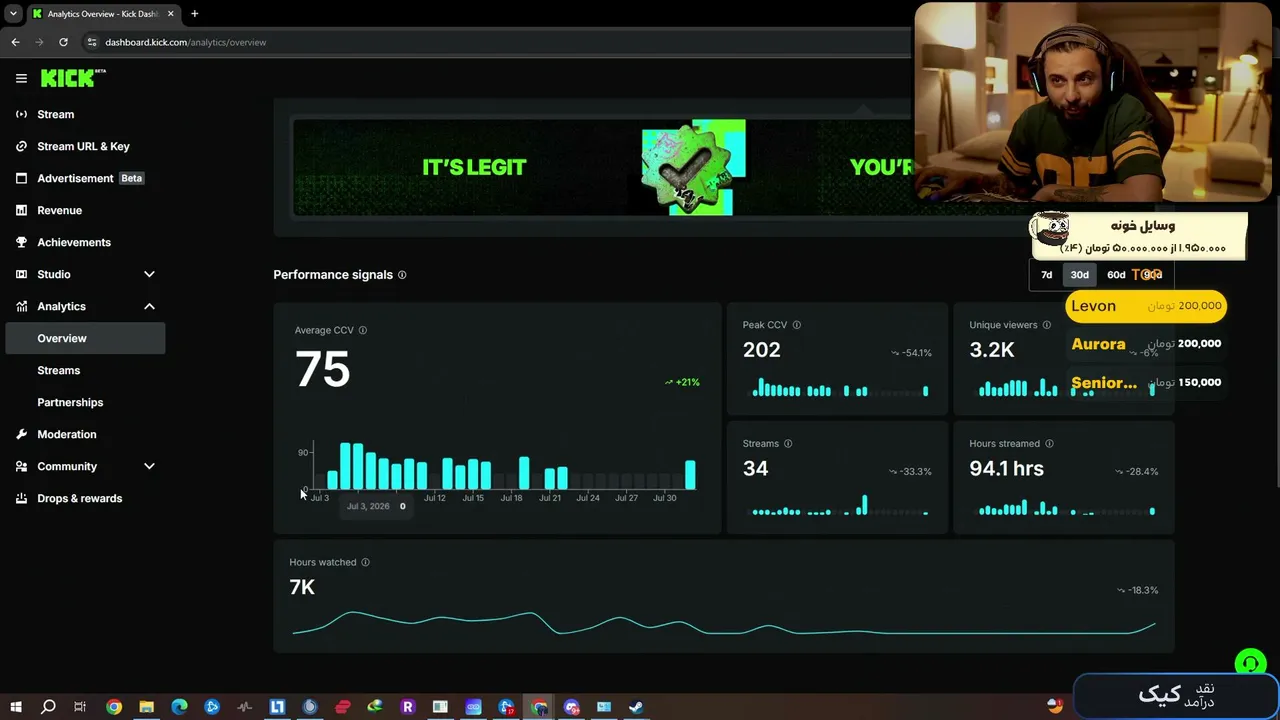Click the Advertisement sidebar icon

[x=21, y=178]
